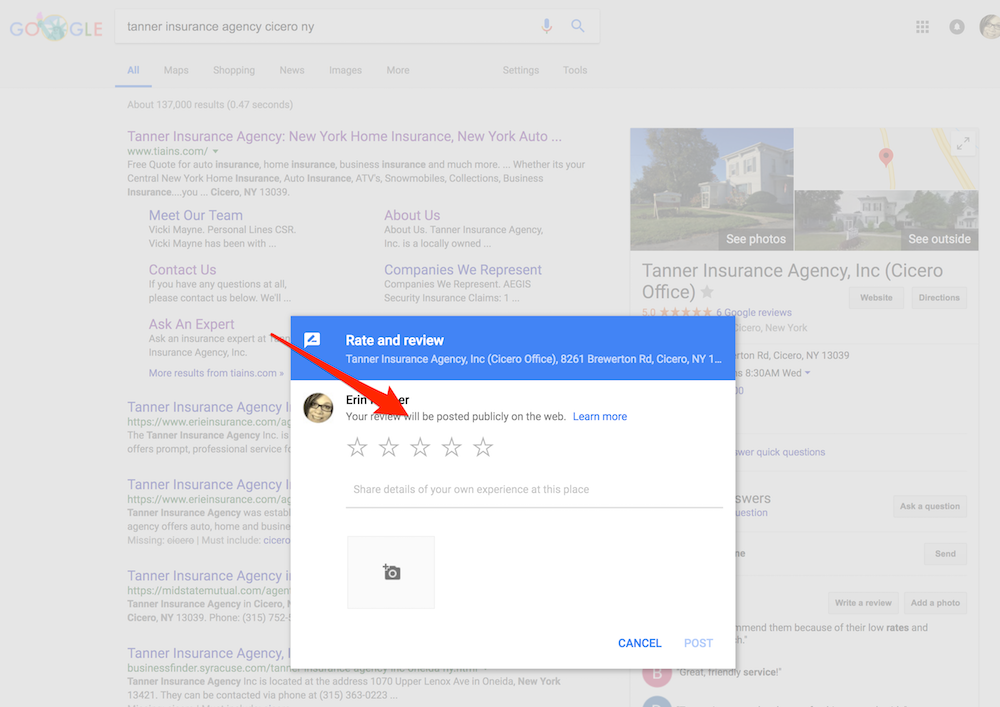Click the save star beside the business name
Image resolution: width=1000 pixels, height=707 pixels.
pyautogui.click(x=707, y=292)
